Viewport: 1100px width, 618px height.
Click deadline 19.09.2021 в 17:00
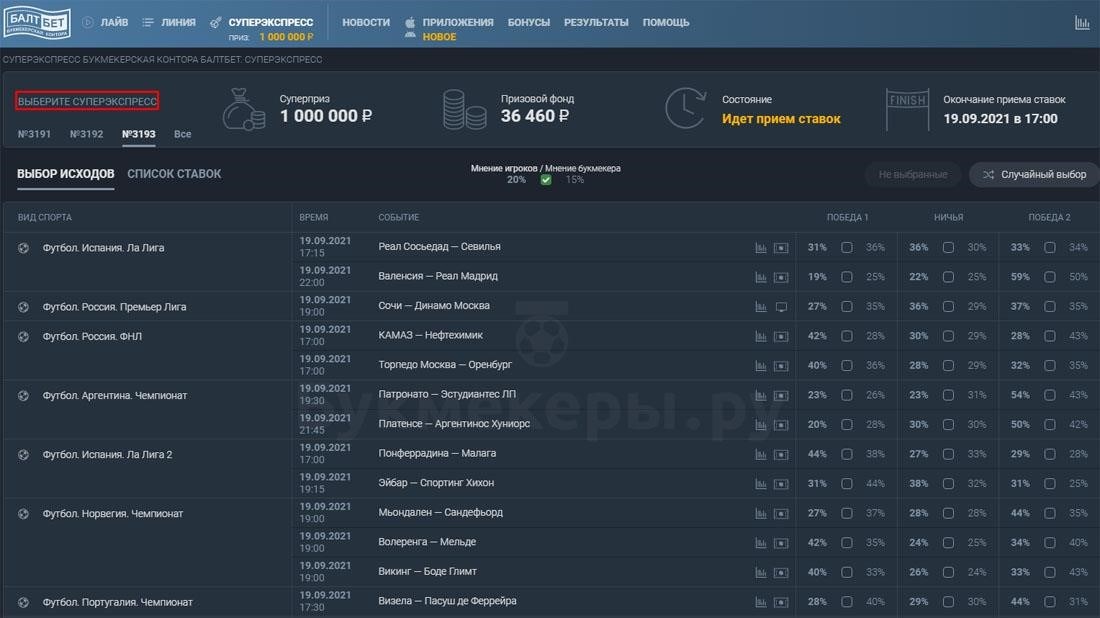1000,119
